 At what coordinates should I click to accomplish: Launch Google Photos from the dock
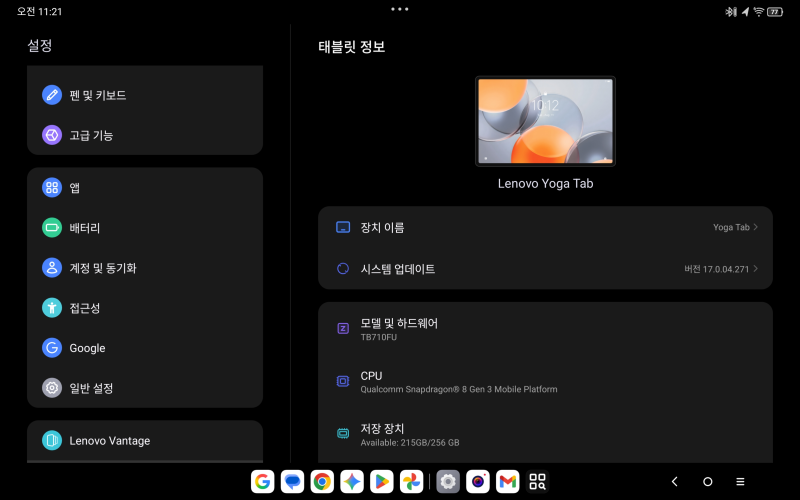coord(411,481)
